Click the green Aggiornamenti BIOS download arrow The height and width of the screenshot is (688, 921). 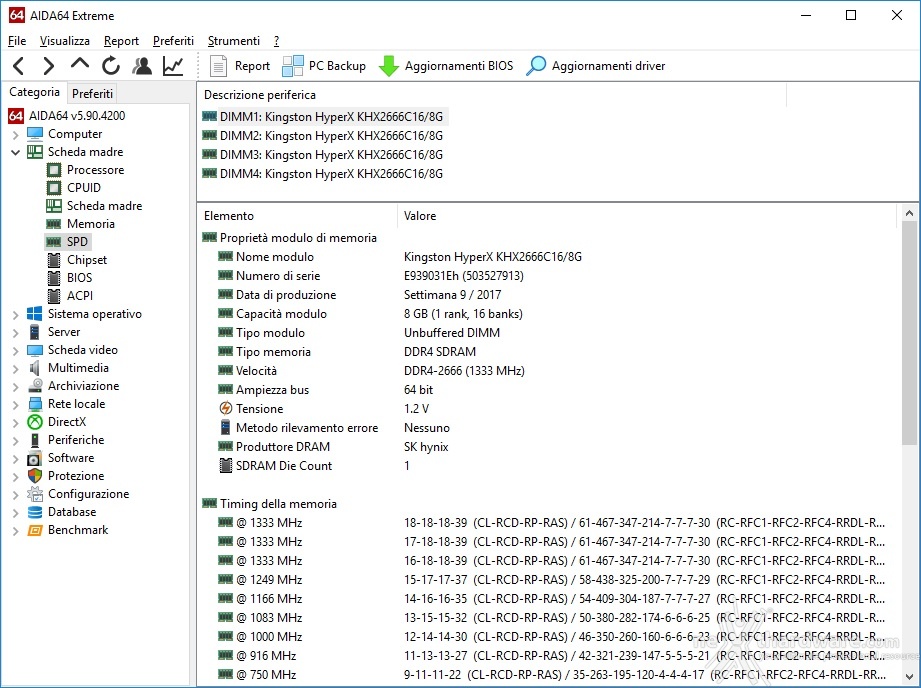tap(388, 66)
